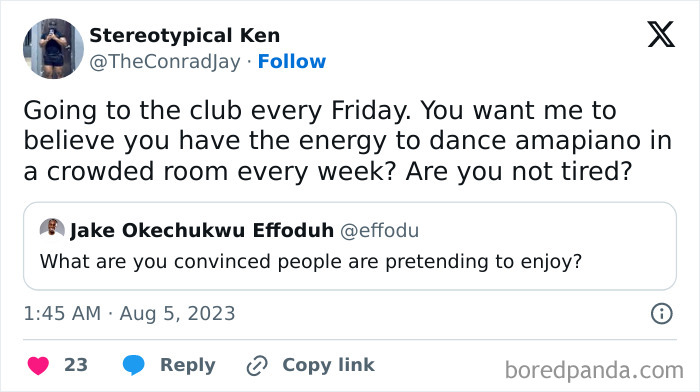The width and height of the screenshot is (700, 392).
Task: Click the quoted tweet card border area
Action: [350, 246]
